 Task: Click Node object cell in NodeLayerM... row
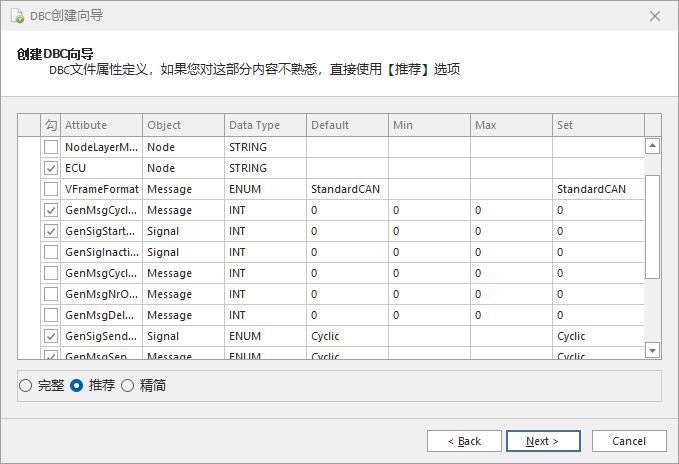coord(183,147)
